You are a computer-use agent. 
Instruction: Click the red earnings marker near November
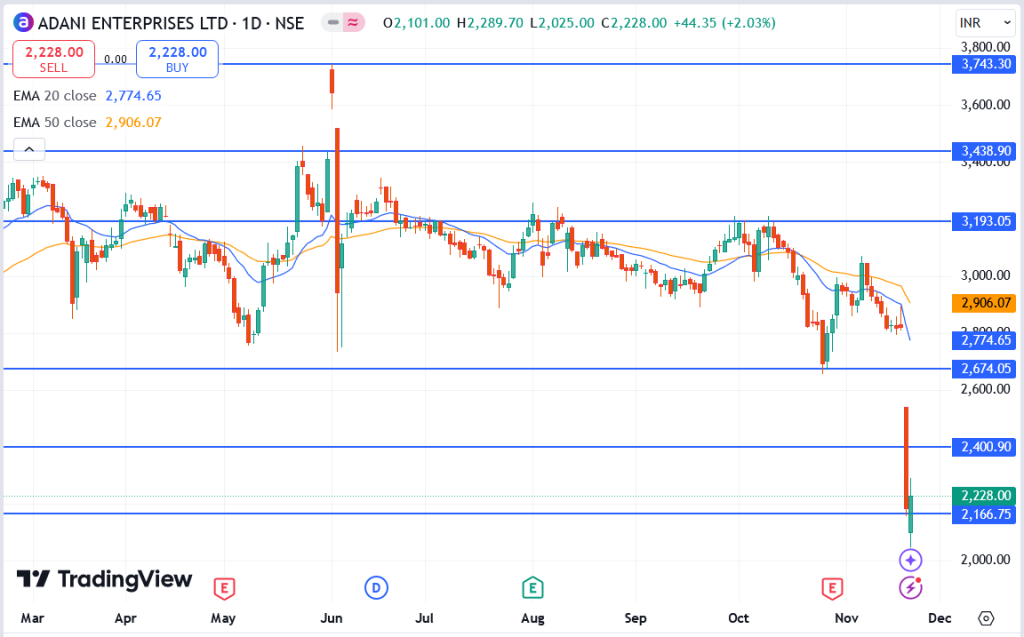[831, 589]
